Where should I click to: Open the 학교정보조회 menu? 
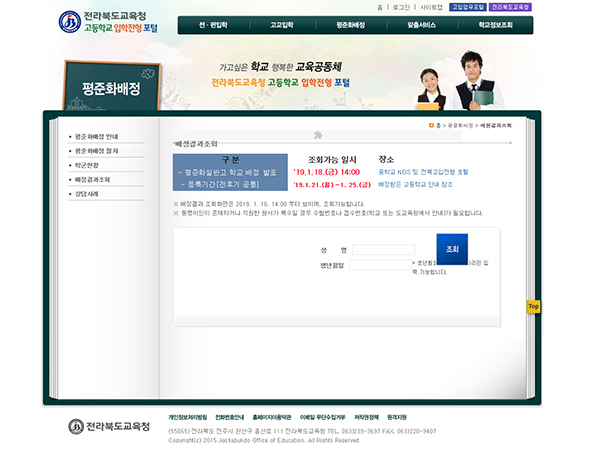[x=497, y=24]
